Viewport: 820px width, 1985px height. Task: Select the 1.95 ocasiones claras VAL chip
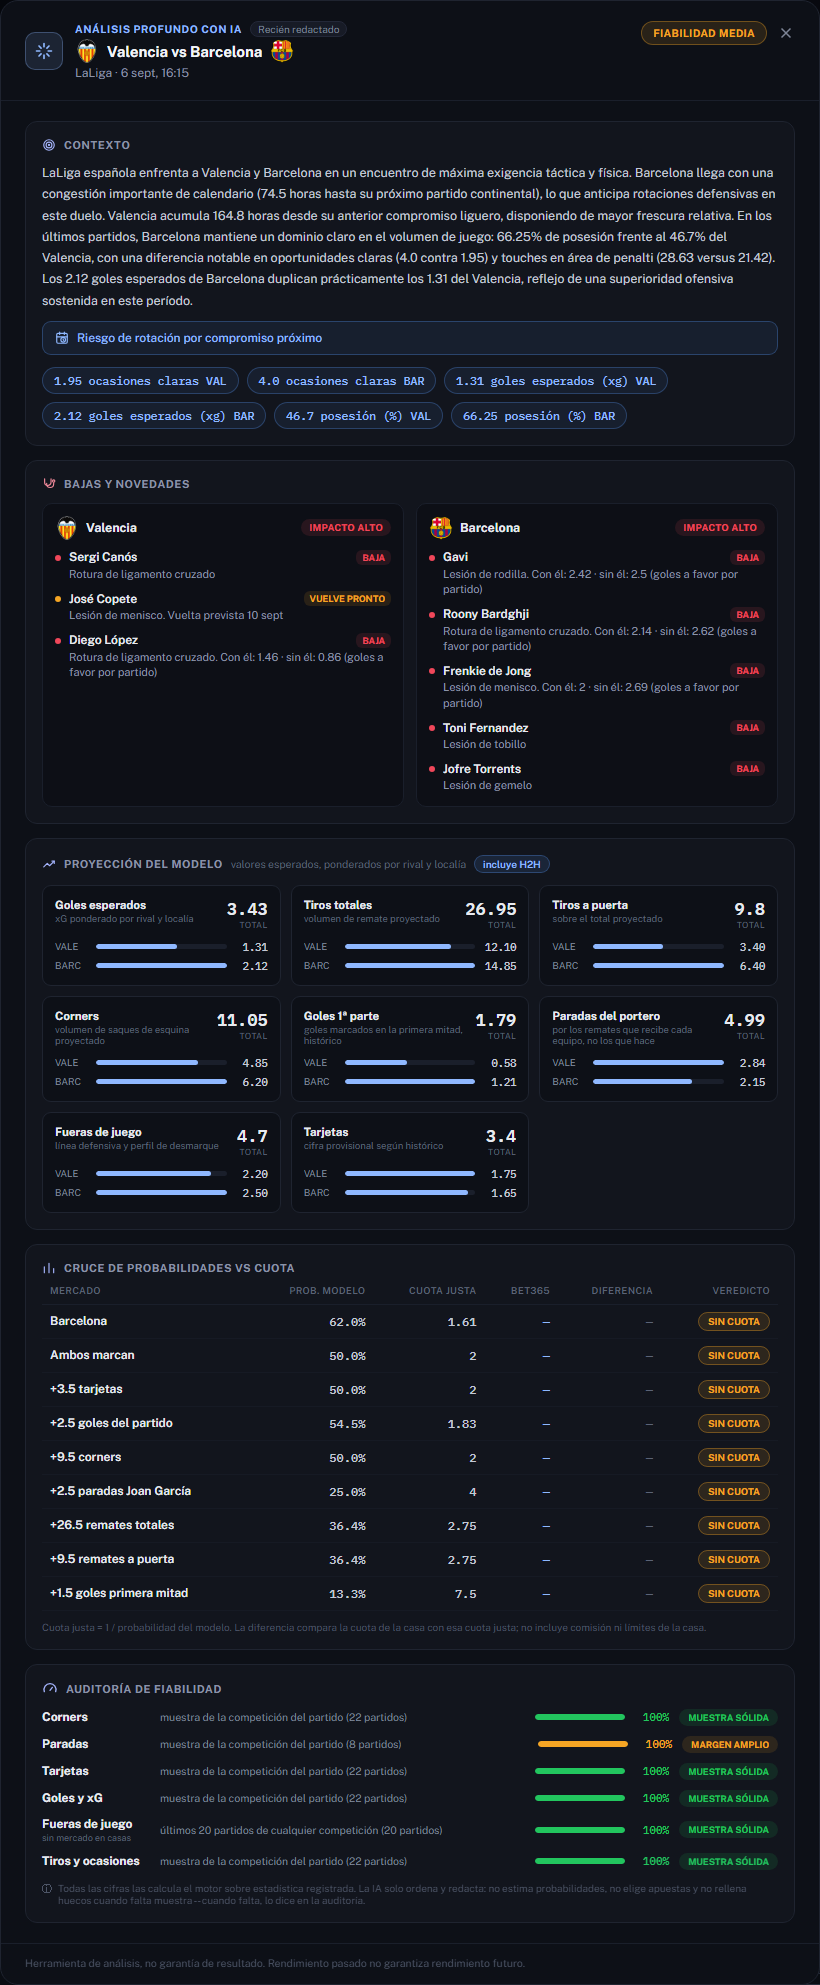click(140, 381)
